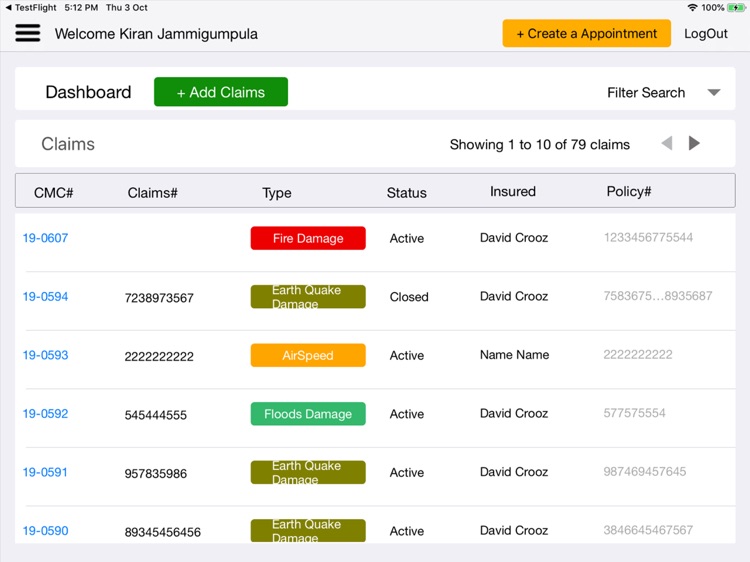Open claim 19-0592
Screen dimensions: 750x562
click(45, 414)
